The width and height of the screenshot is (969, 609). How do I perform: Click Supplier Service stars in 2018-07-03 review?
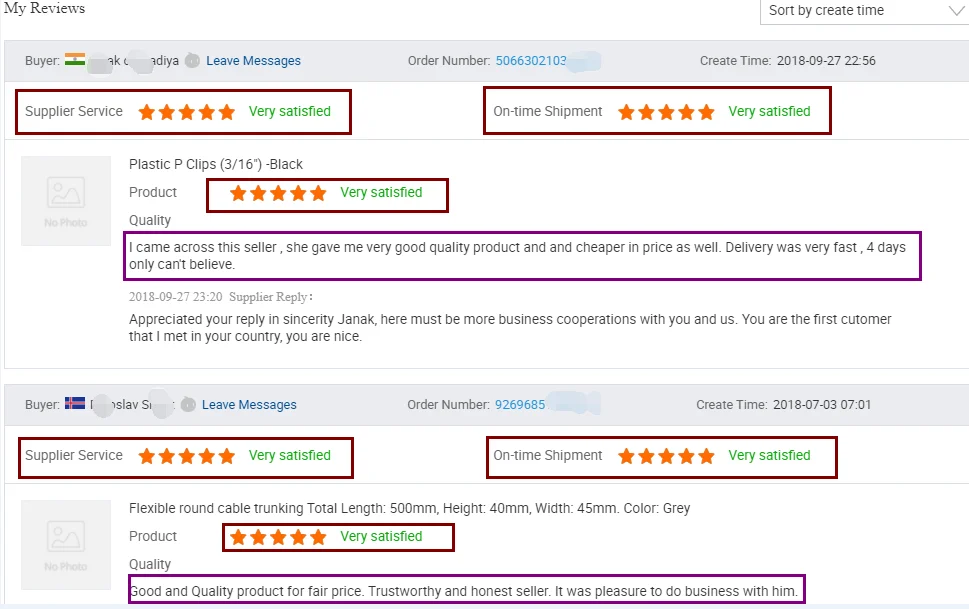(187, 456)
